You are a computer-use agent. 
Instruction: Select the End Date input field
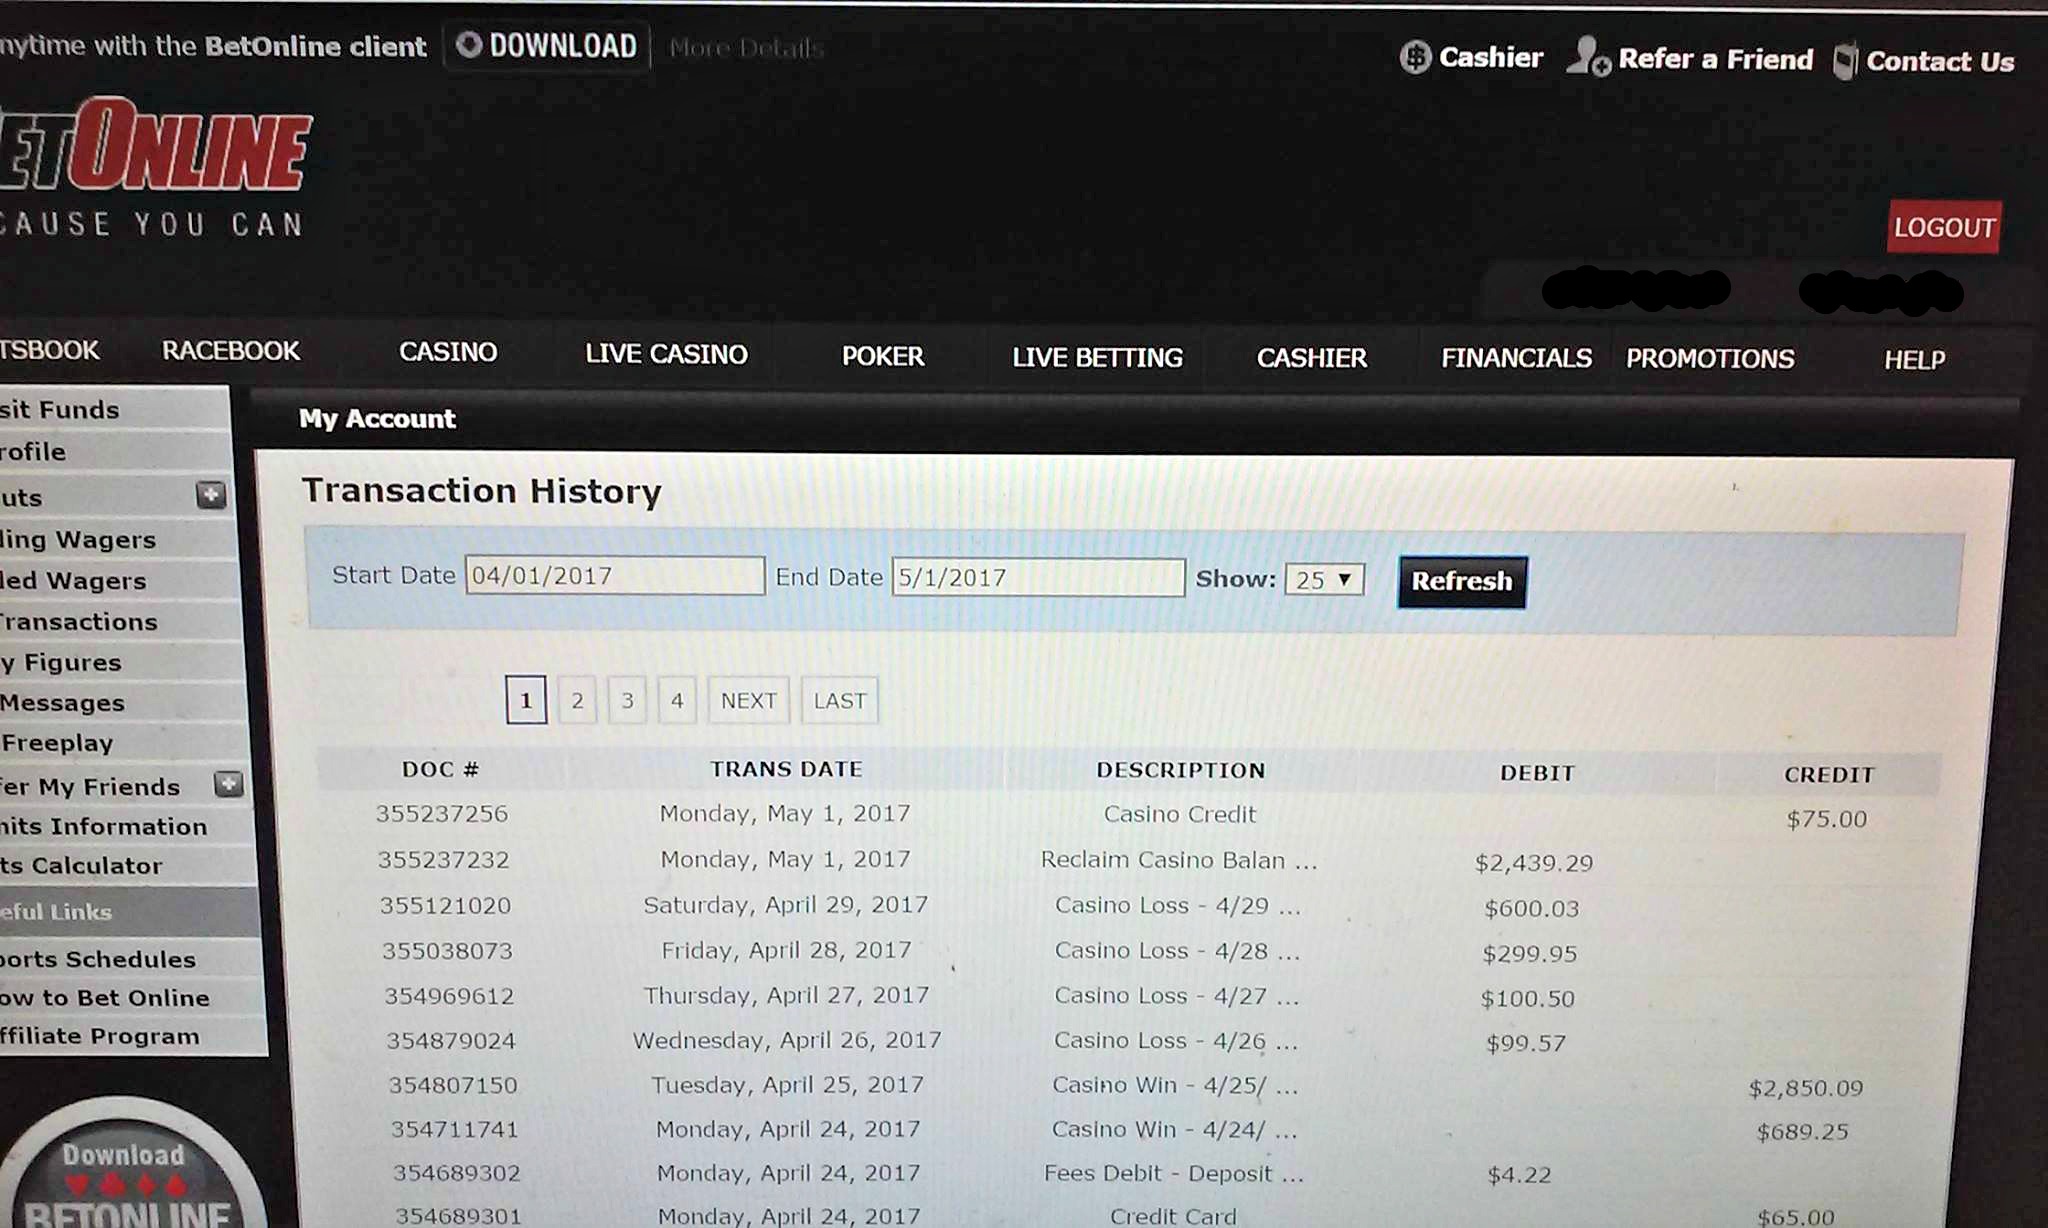pos(1038,576)
